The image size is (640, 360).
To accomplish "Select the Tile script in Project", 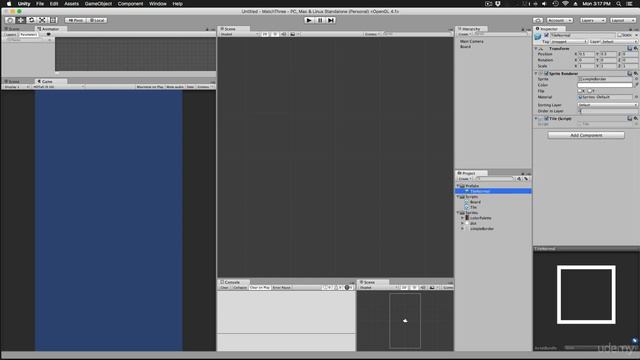I will (473, 207).
